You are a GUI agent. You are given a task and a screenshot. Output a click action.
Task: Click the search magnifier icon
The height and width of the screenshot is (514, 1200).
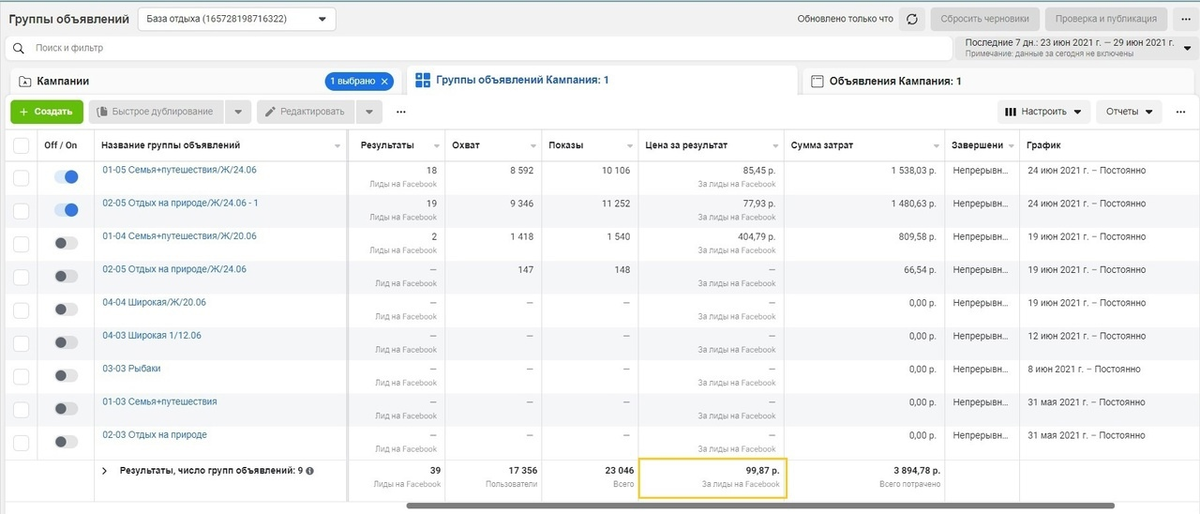[19, 47]
